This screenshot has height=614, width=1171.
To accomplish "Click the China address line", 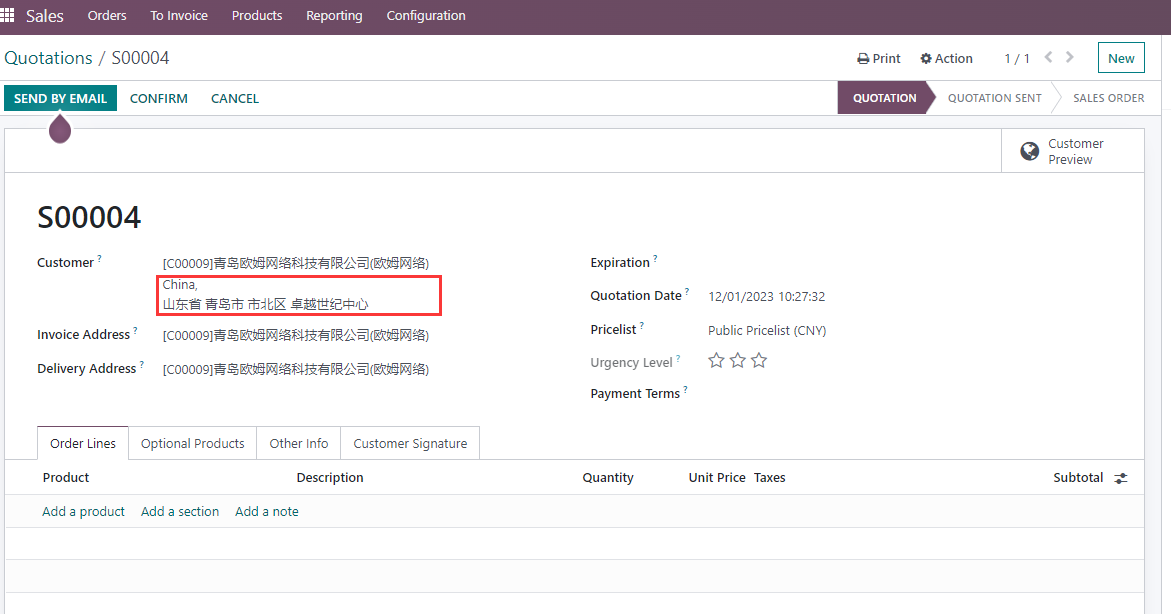I will pos(180,285).
